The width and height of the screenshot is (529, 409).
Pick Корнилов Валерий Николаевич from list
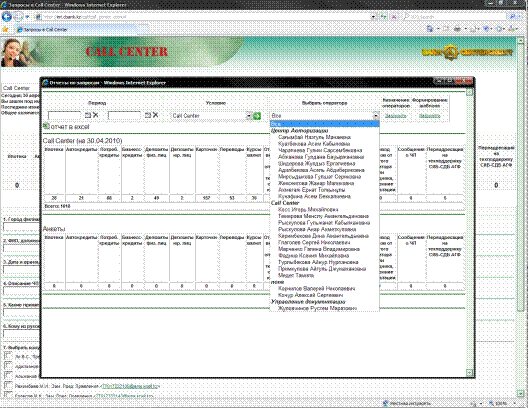pos(316,289)
